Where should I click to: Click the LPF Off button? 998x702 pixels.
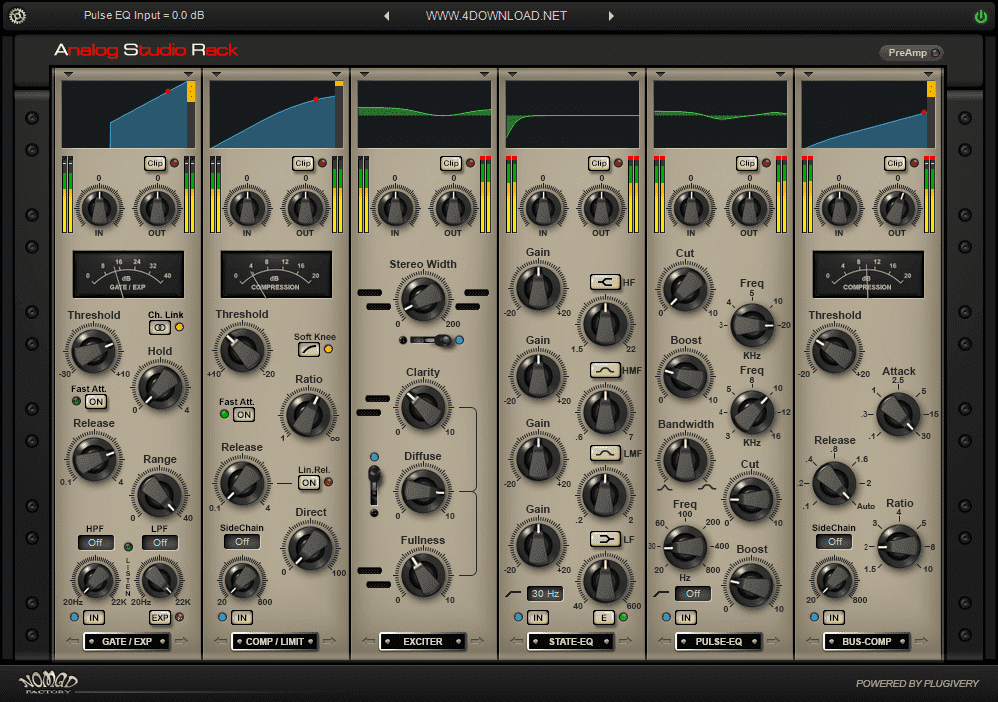pos(160,542)
